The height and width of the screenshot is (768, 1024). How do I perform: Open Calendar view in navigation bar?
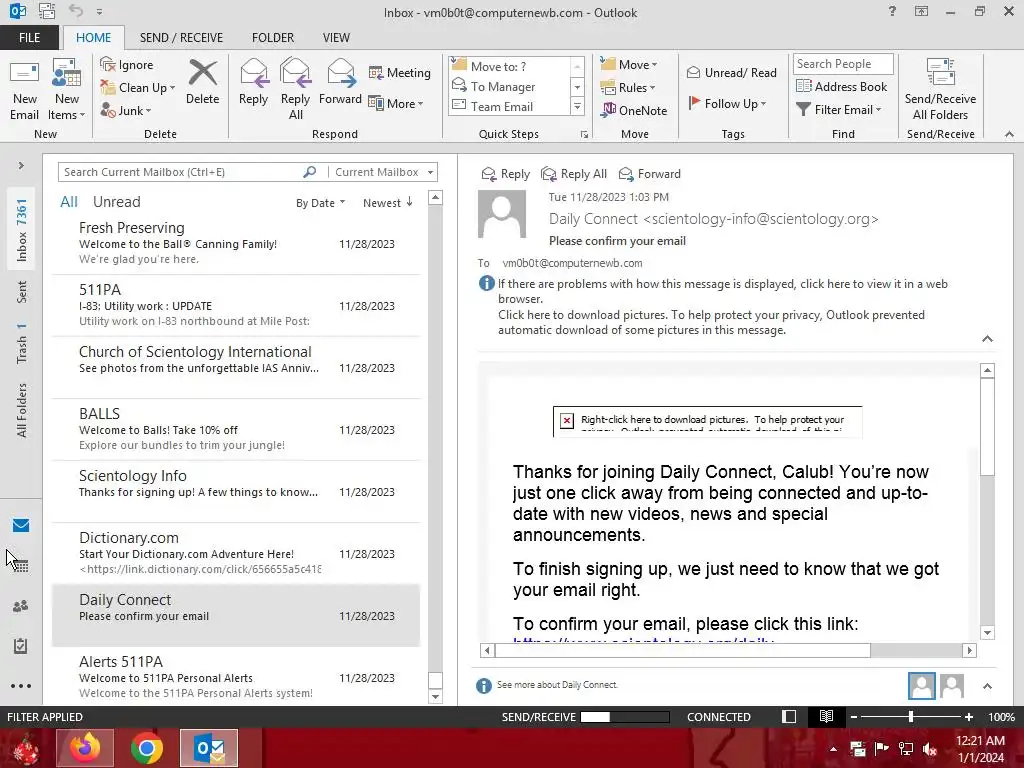point(21,566)
